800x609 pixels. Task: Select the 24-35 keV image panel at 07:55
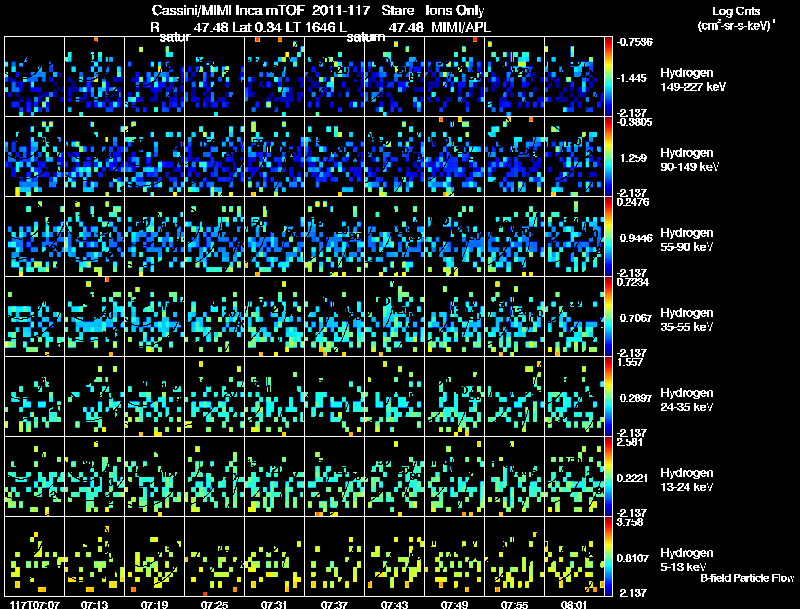[x=514, y=397]
